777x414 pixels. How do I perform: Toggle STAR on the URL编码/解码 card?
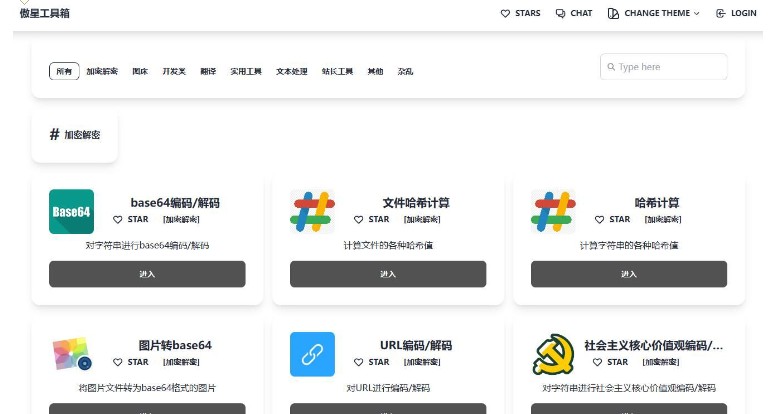click(x=372, y=362)
